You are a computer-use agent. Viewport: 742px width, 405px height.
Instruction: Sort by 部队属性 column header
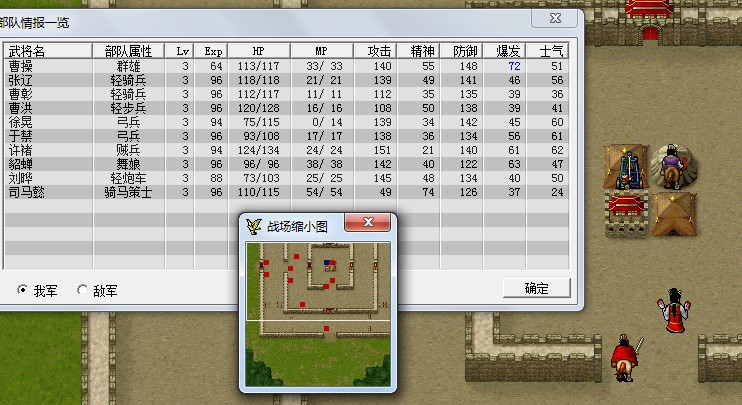pyautogui.click(x=129, y=51)
